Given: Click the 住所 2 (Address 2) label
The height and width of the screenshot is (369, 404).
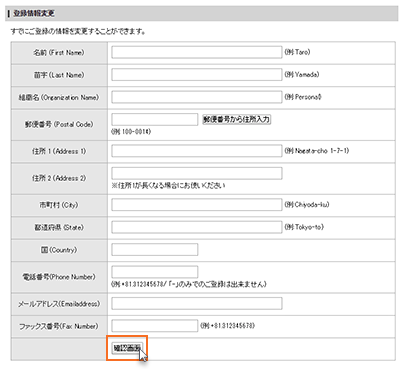Looking at the screenshot, I should click(59, 178).
